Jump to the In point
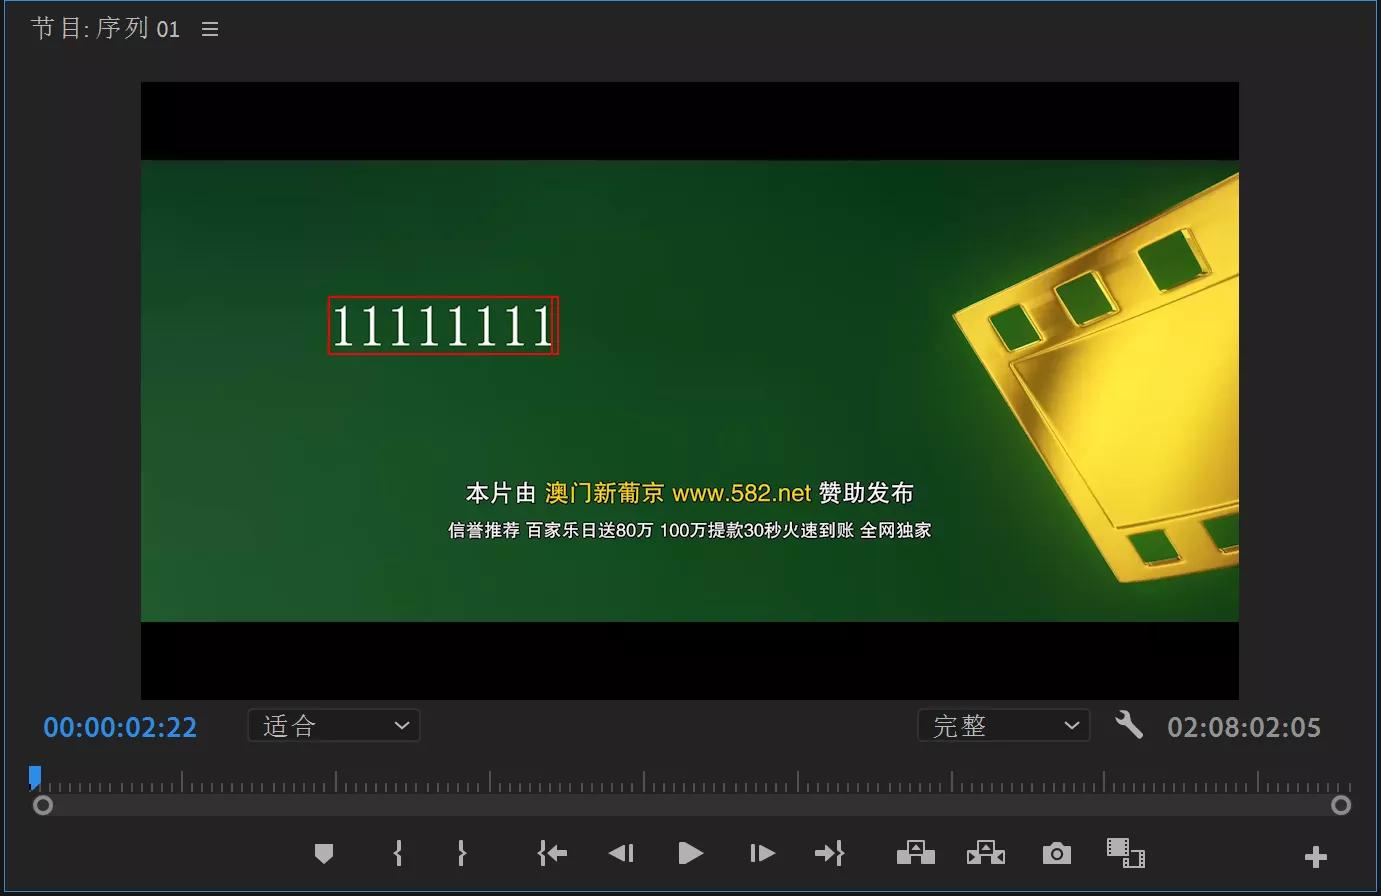 [552, 853]
